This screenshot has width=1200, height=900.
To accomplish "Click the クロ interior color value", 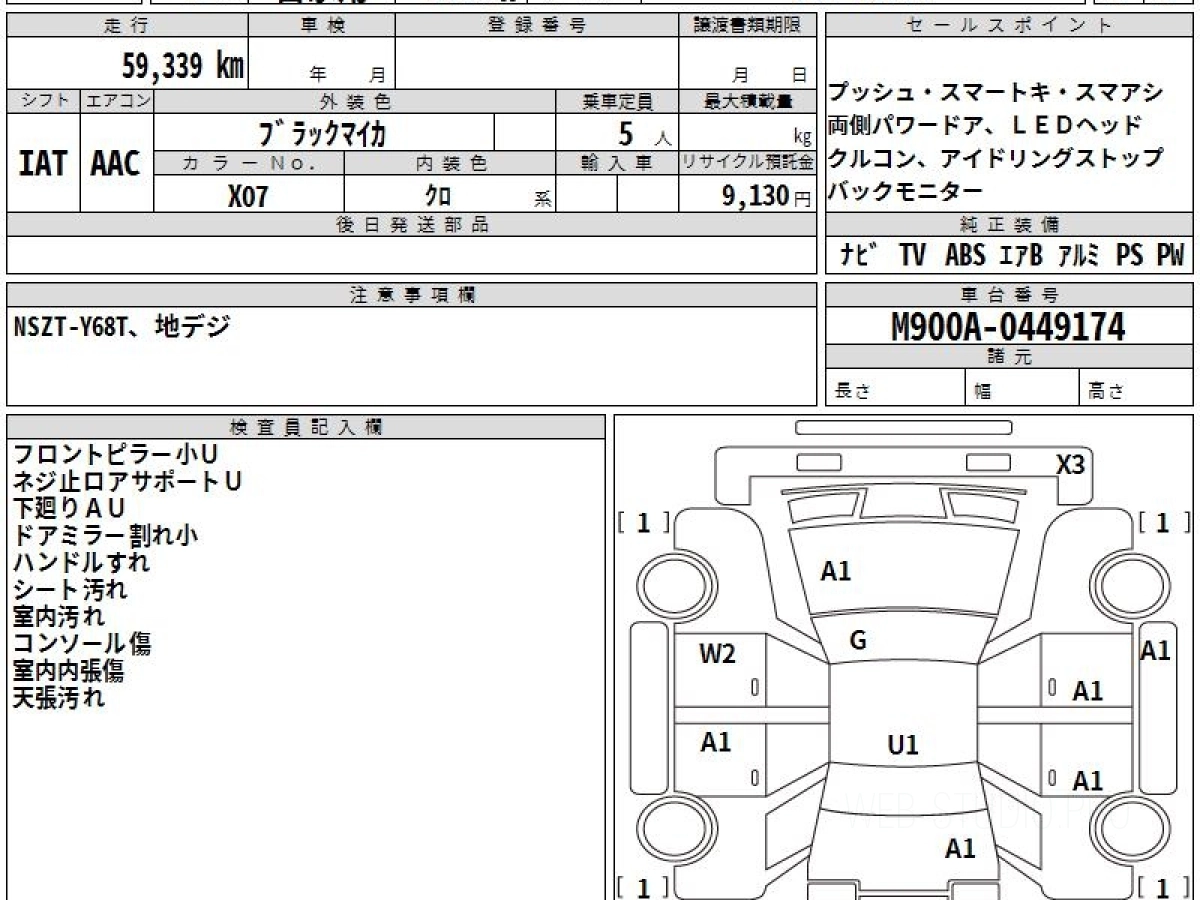I will point(438,196).
